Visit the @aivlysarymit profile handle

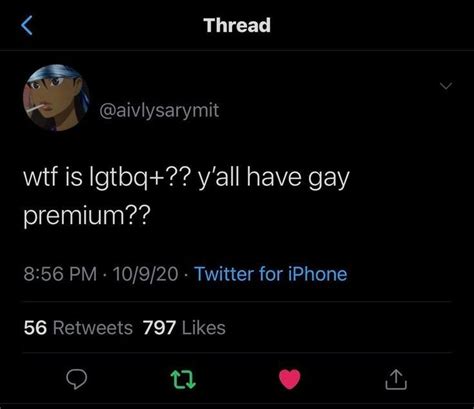tap(159, 110)
